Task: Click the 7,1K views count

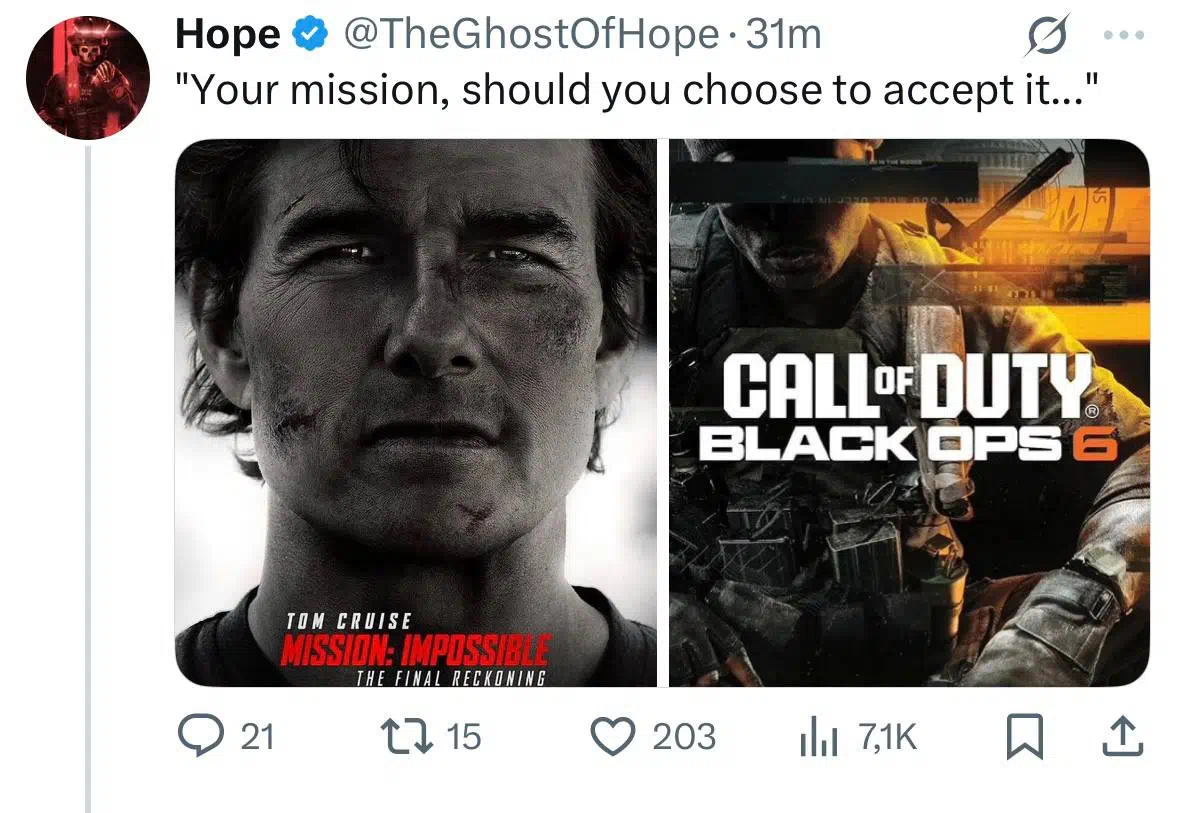Action: coord(888,736)
